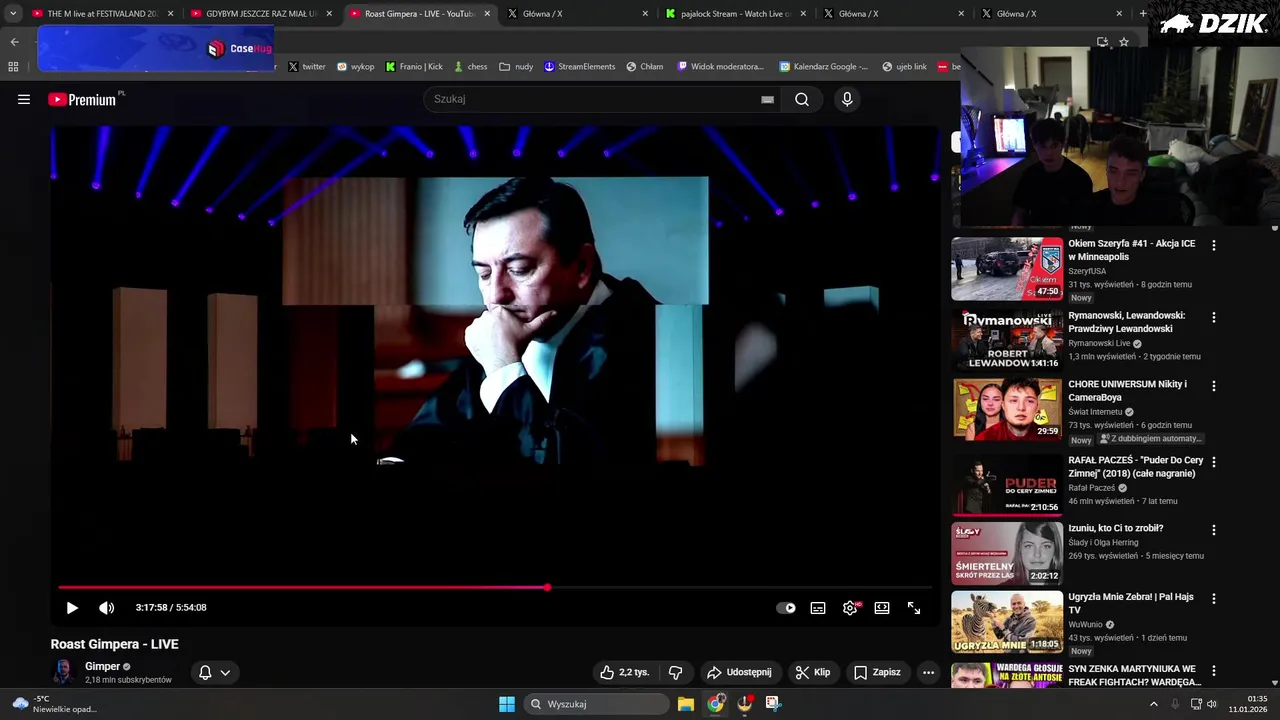Open the YouTube hamburger guide menu
Image resolution: width=1280 pixels, height=720 pixels.
click(x=24, y=99)
